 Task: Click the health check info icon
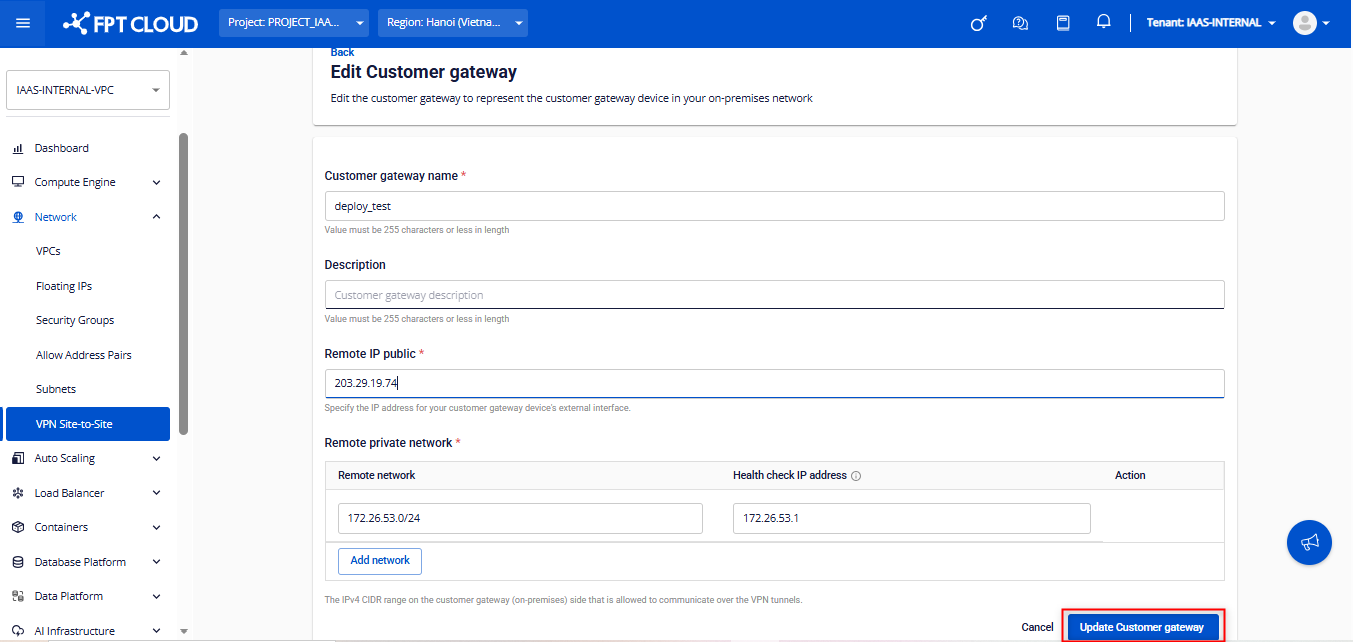point(856,476)
